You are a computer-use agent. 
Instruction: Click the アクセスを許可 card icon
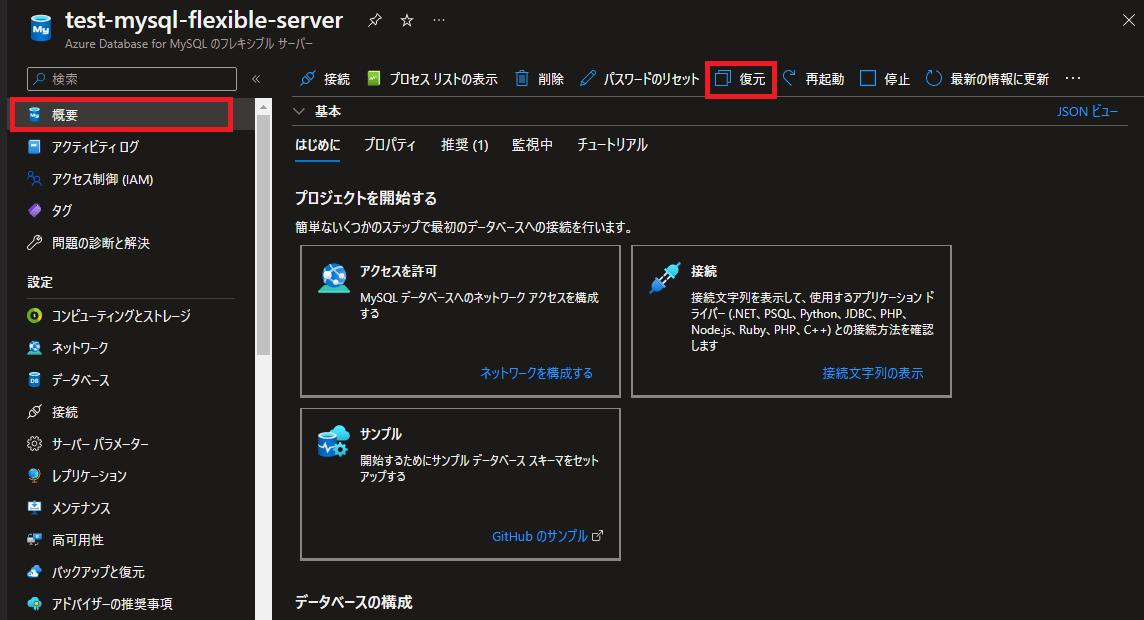(x=334, y=279)
